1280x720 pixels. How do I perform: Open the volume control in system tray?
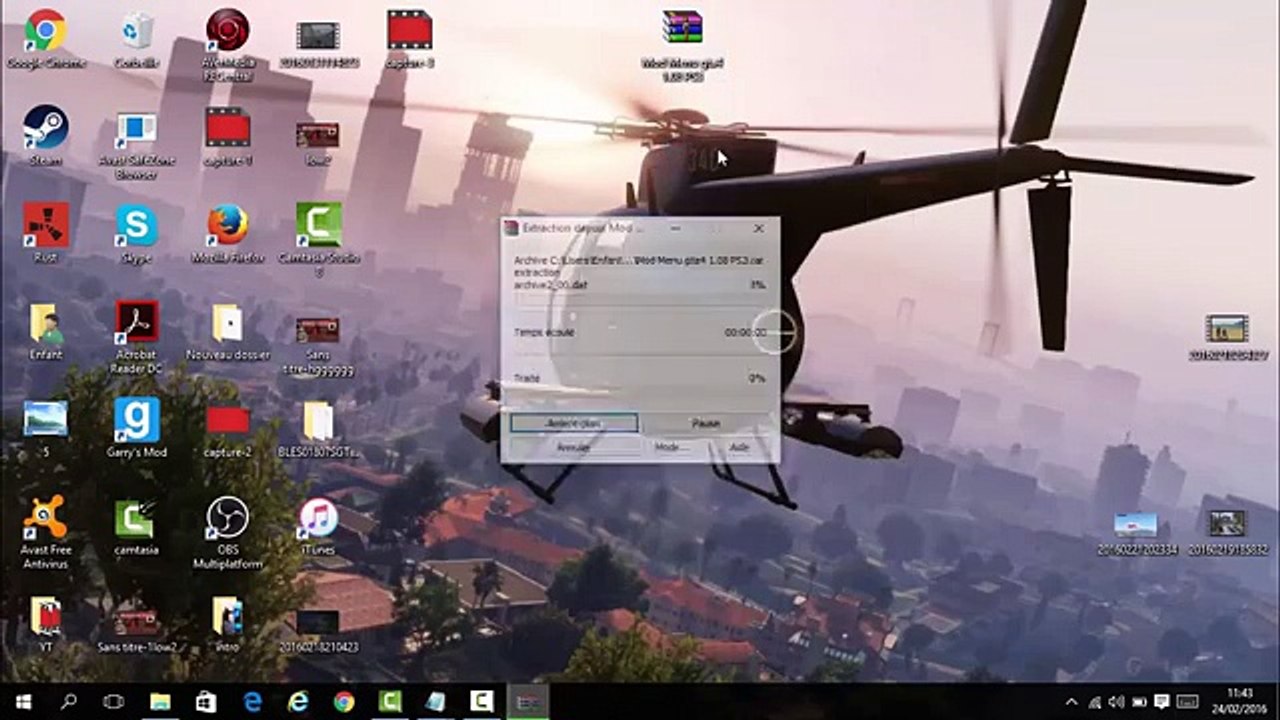(x=1116, y=702)
